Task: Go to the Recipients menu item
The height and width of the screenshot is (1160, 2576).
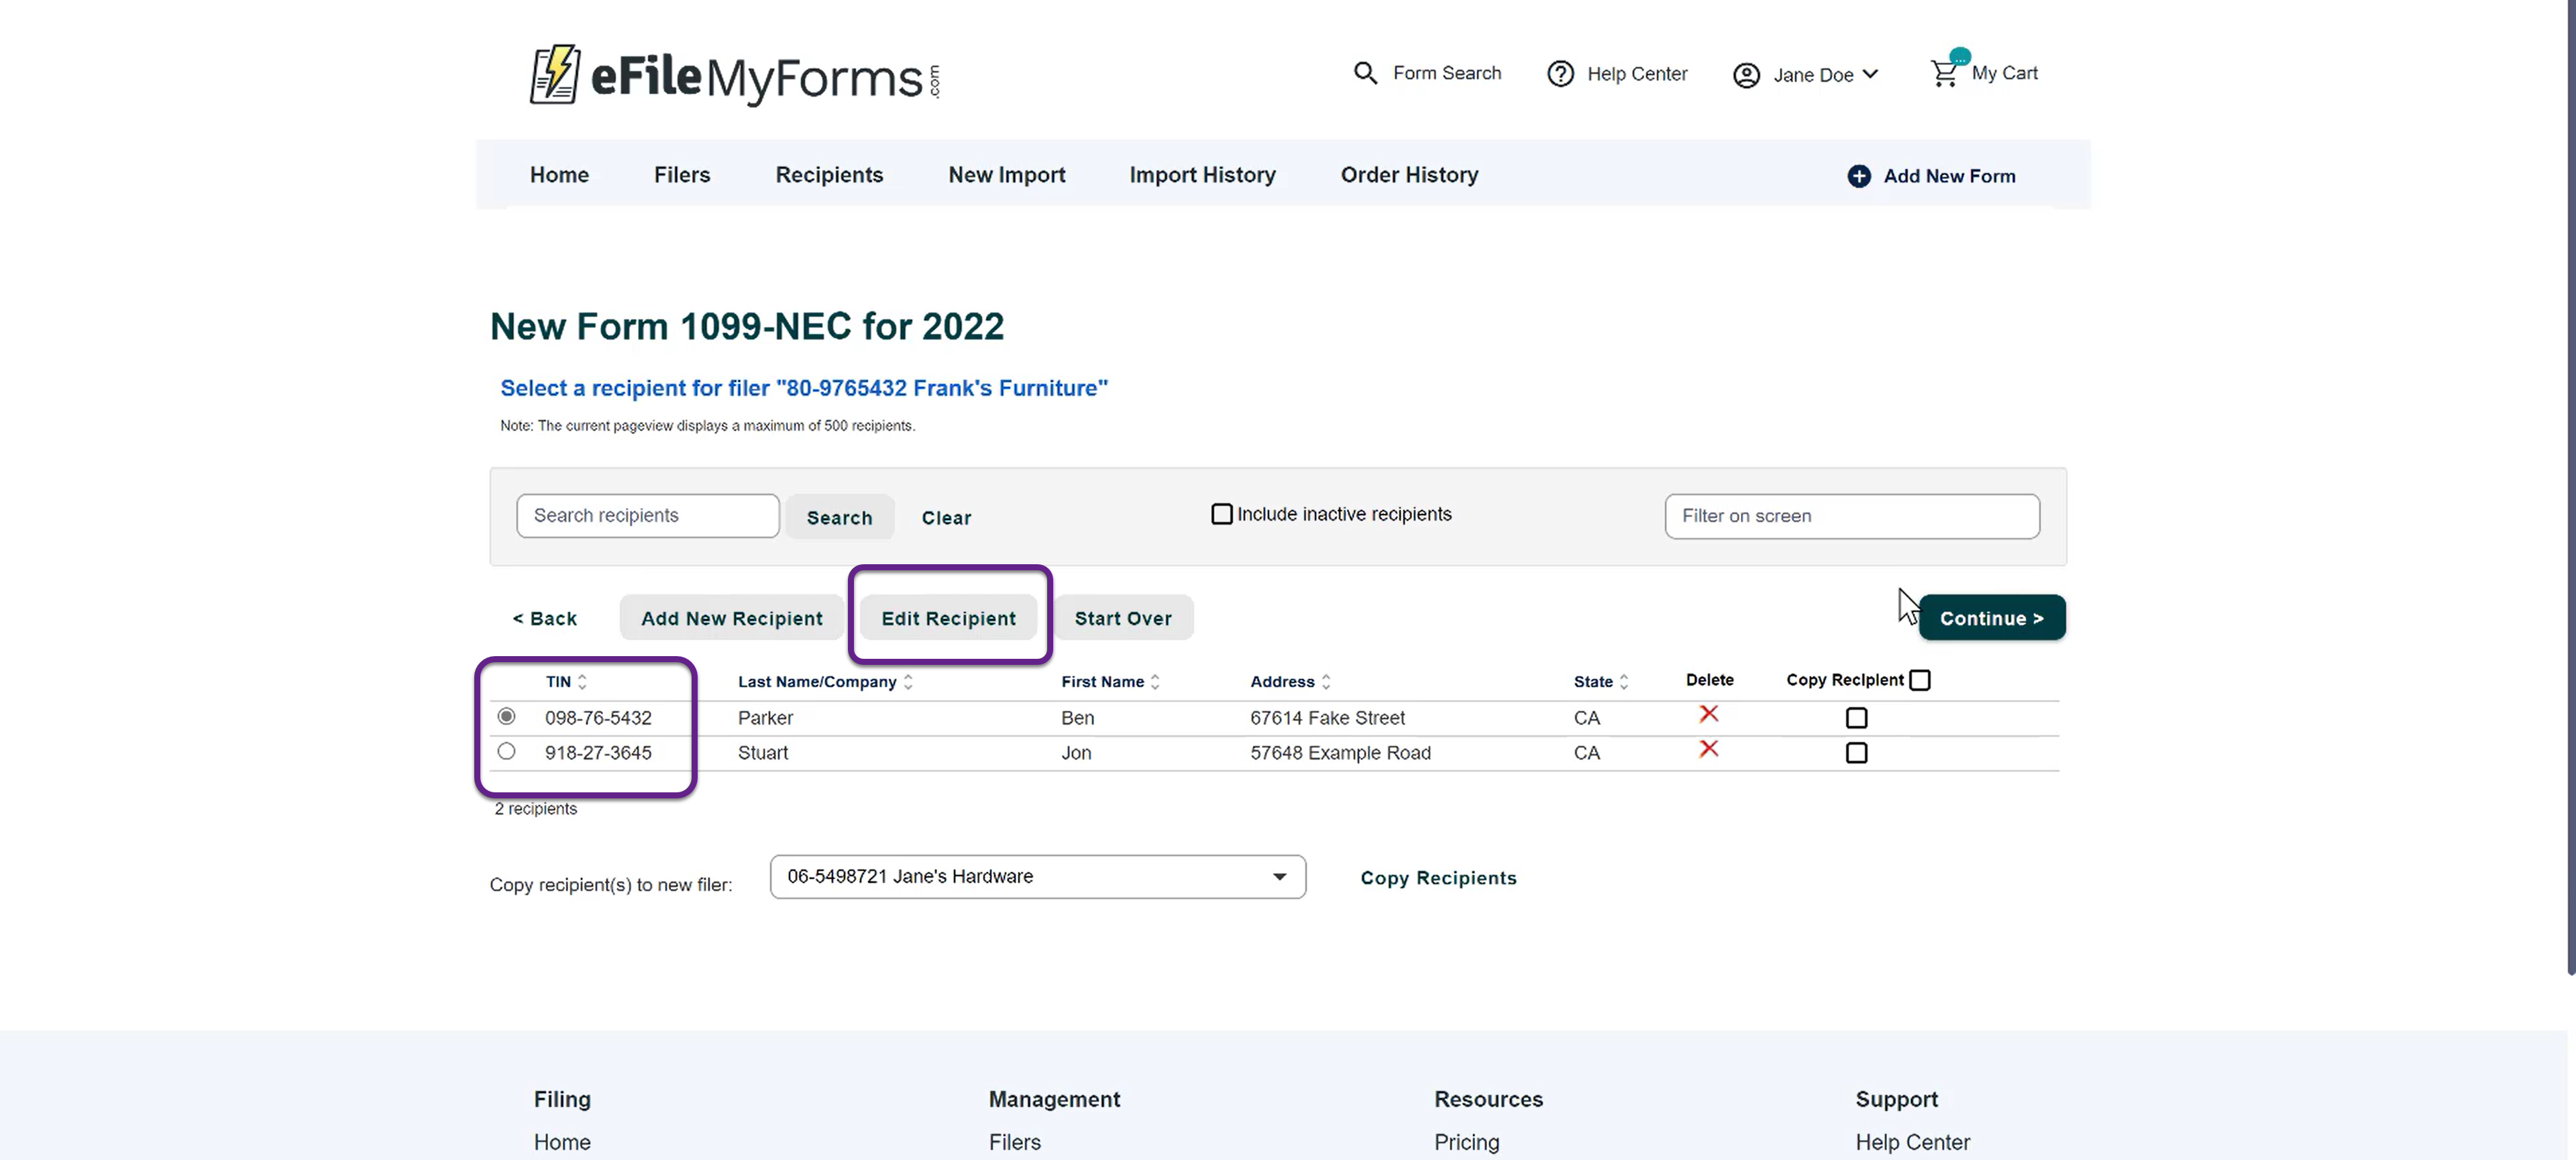Action: (829, 175)
